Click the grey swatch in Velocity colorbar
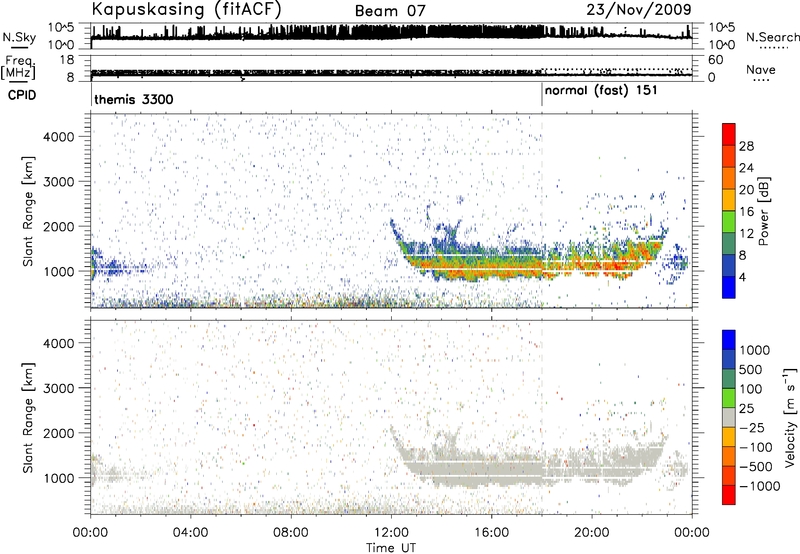 [729, 417]
